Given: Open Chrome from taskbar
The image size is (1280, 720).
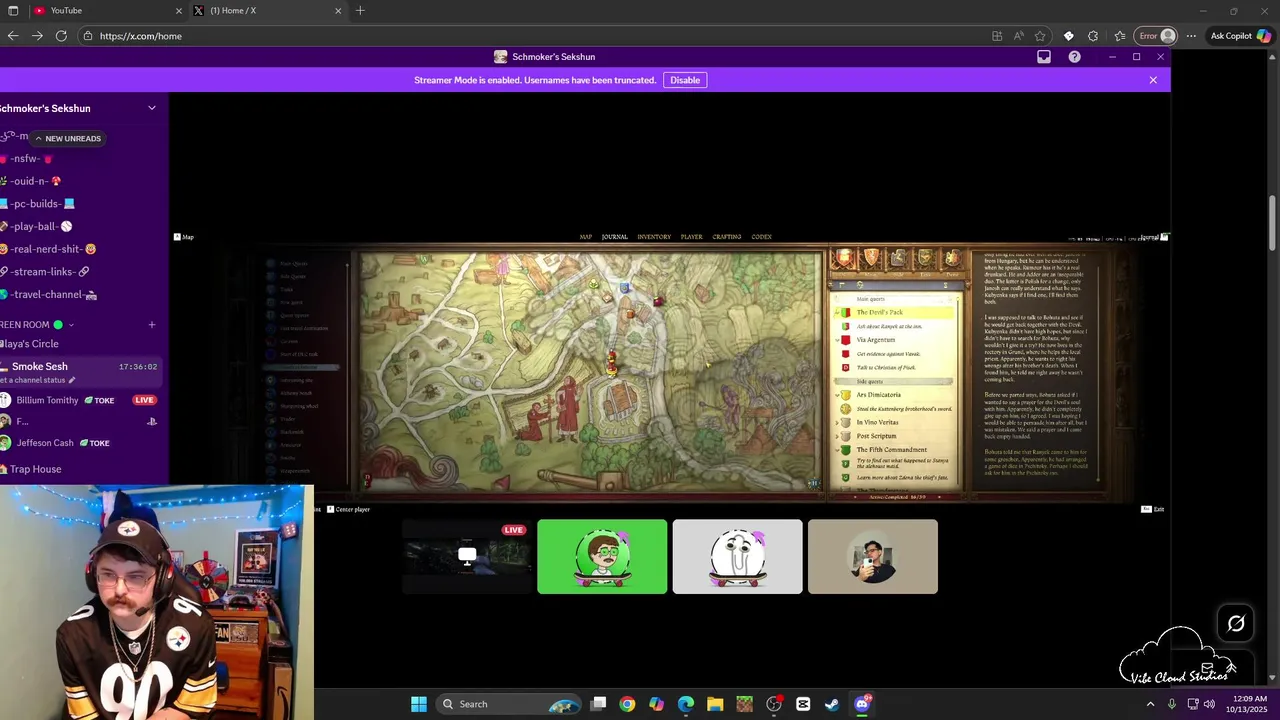Looking at the screenshot, I should [627, 704].
